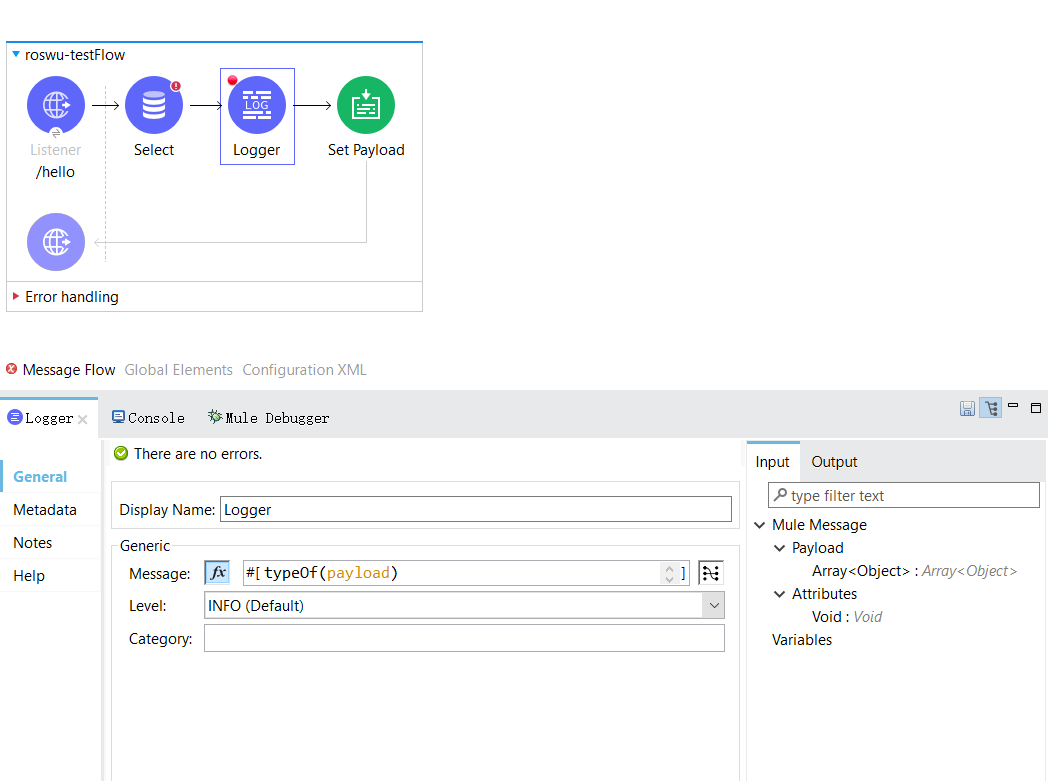Image resolution: width=1048 pixels, height=781 pixels.
Task: Click the red breakpoint dot on Logger
Action: [x=233, y=80]
